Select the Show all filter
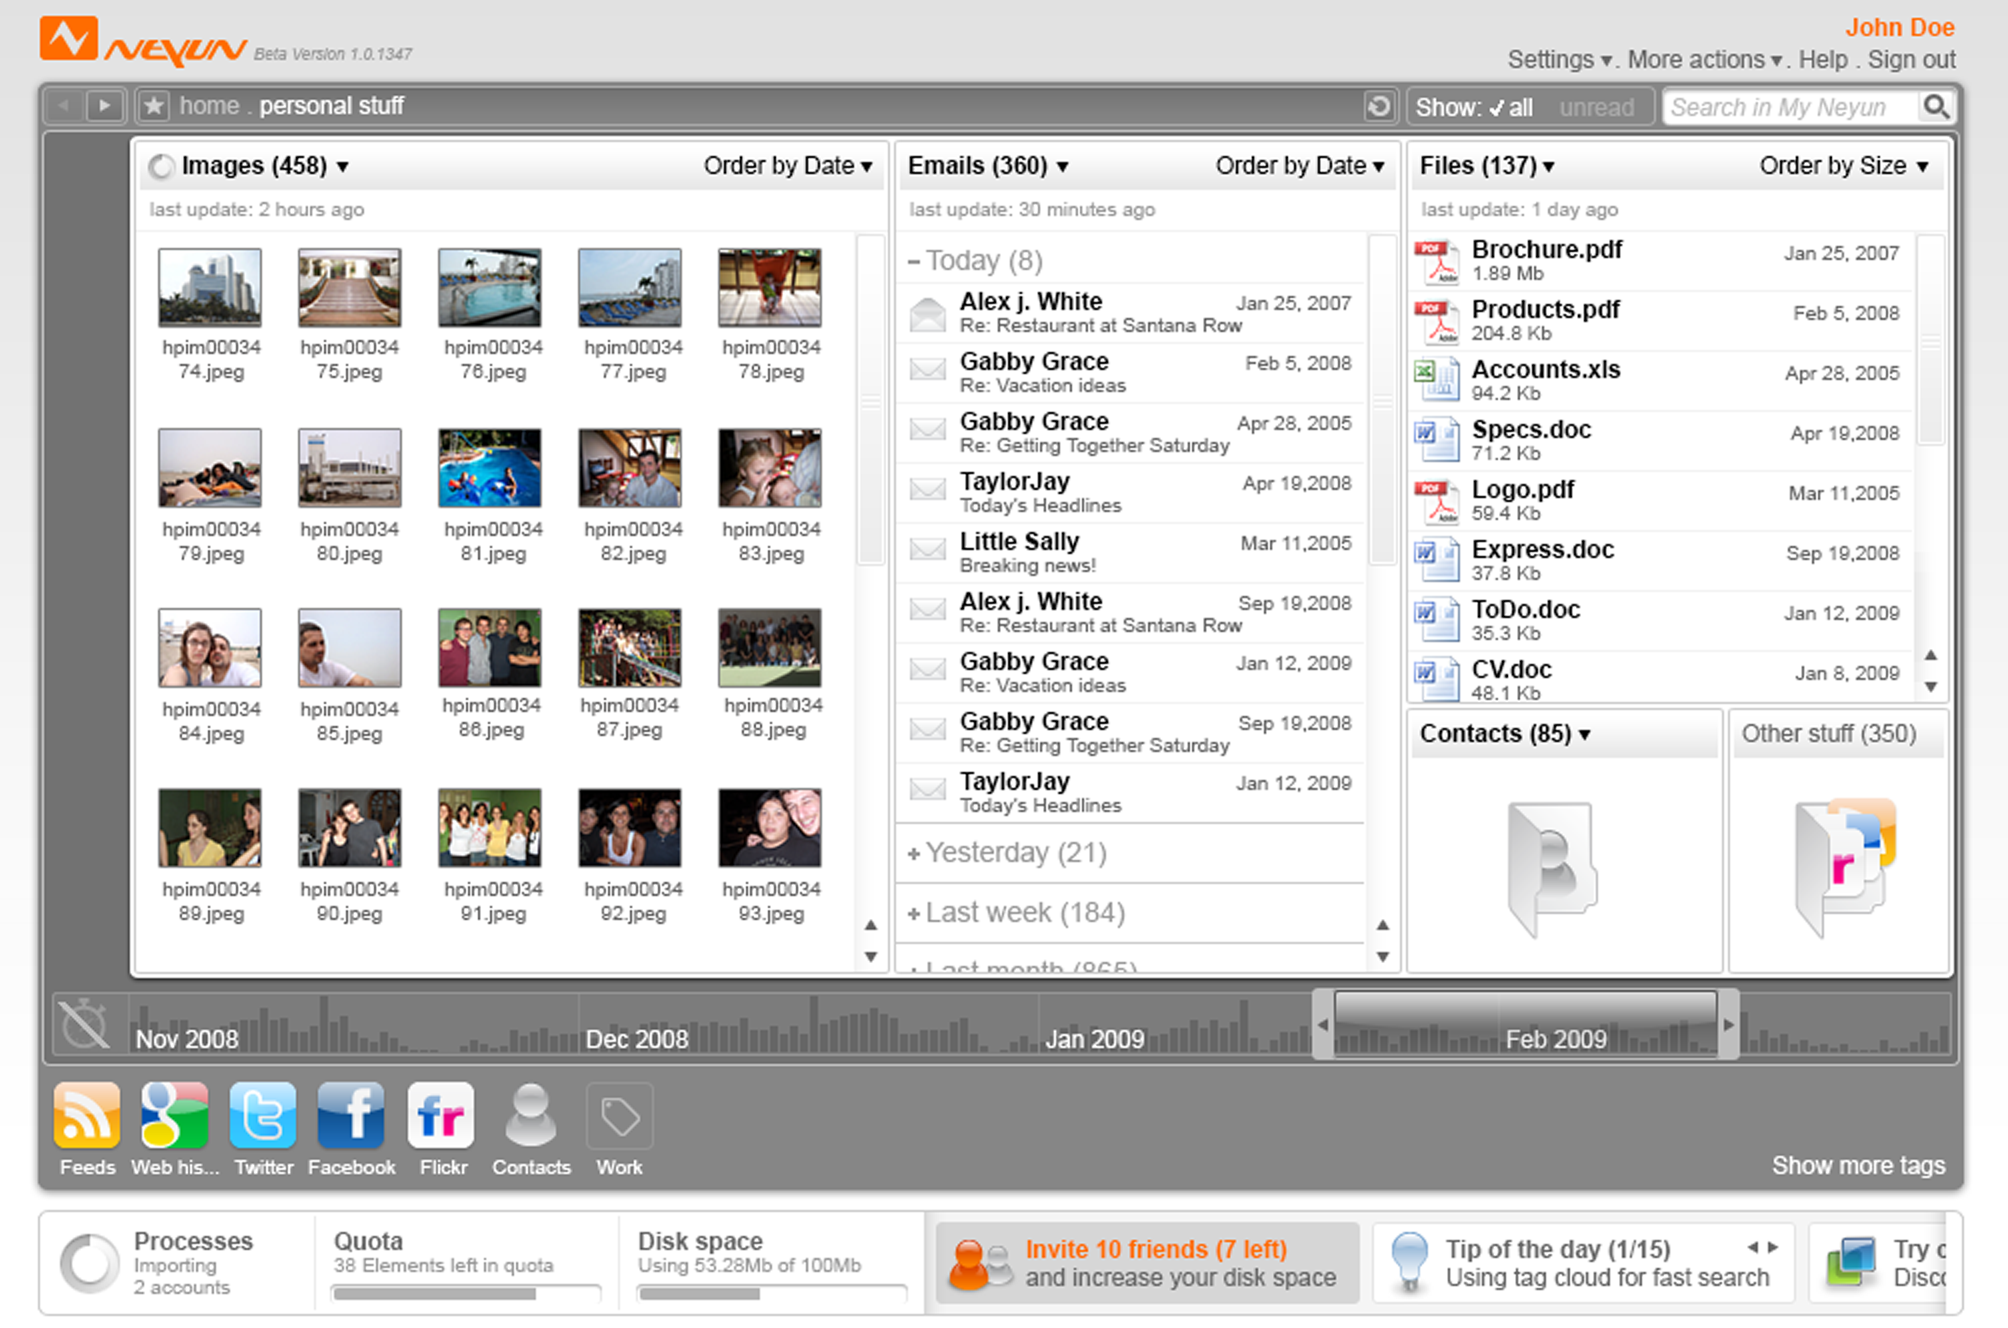 (x=1510, y=107)
